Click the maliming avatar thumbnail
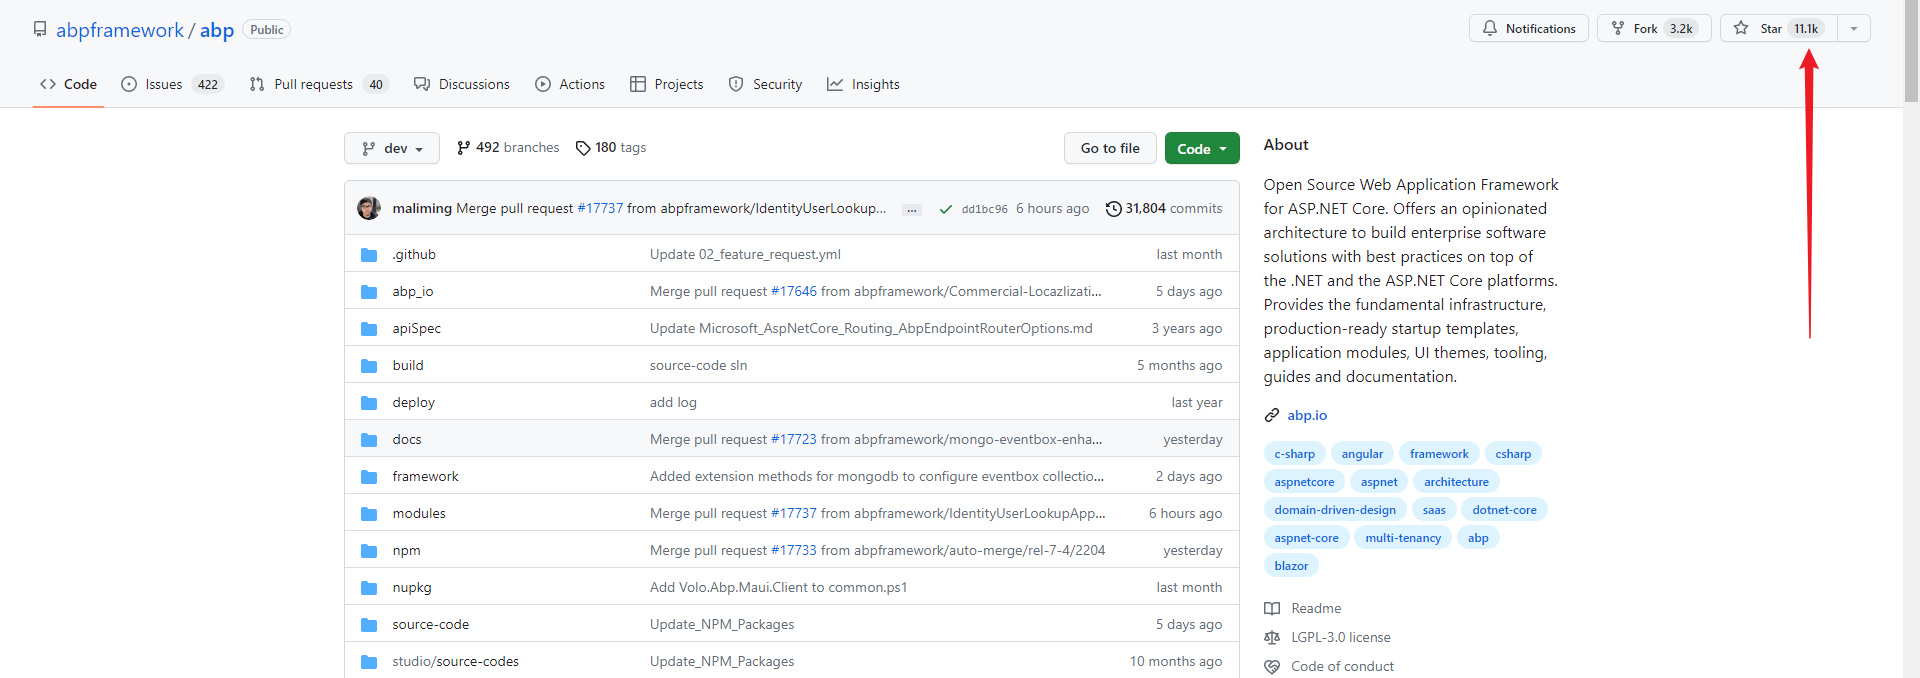Screen dimensions: 1920x678 (x=369, y=208)
